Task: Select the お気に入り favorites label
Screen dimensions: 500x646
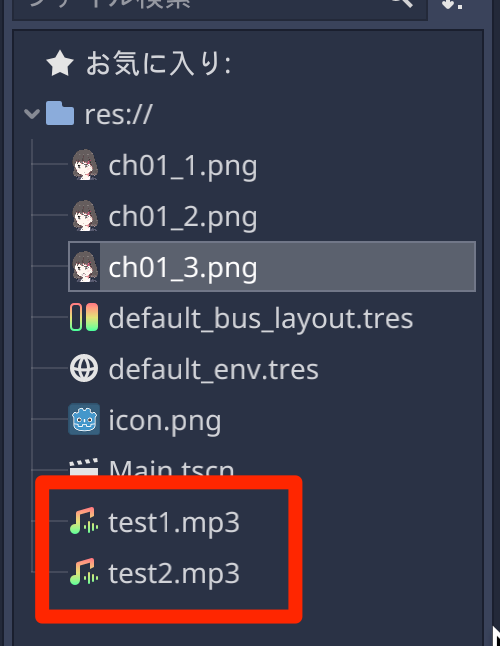Action: pyautogui.click(x=158, y=64)
